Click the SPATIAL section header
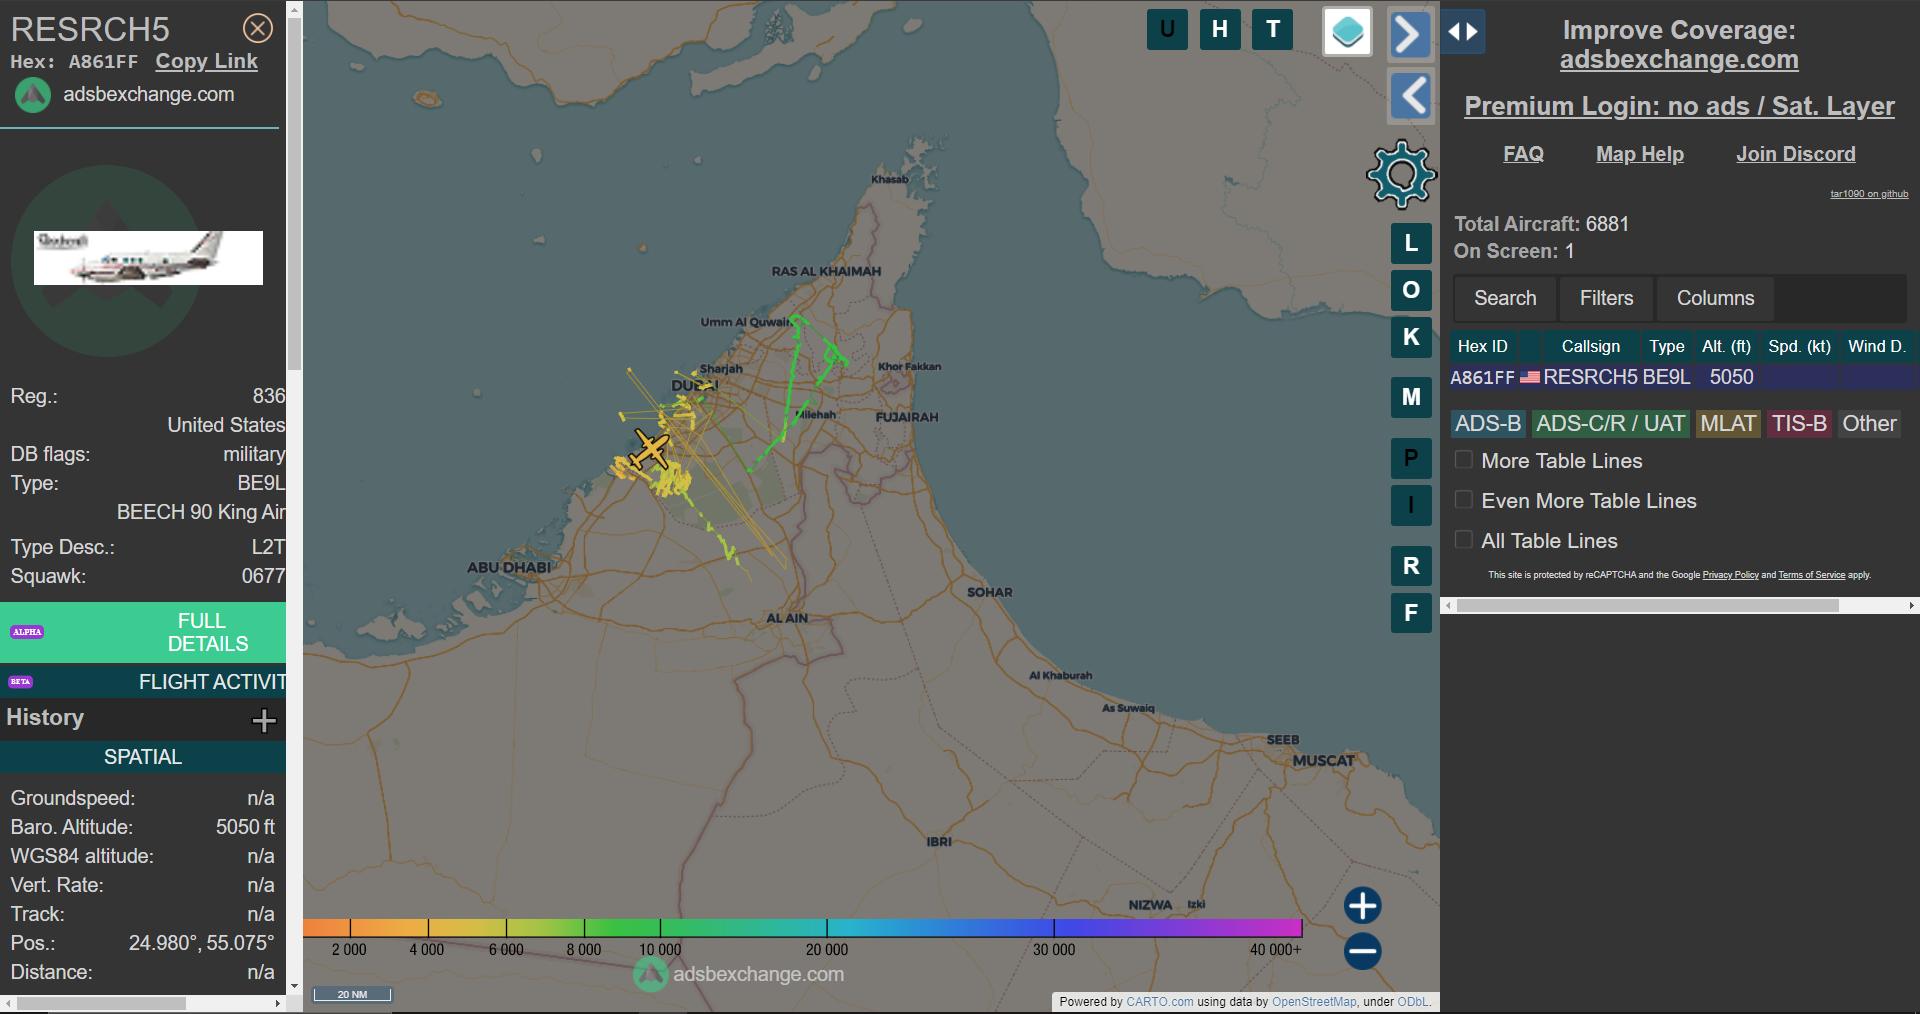 (x=143, y=757)
